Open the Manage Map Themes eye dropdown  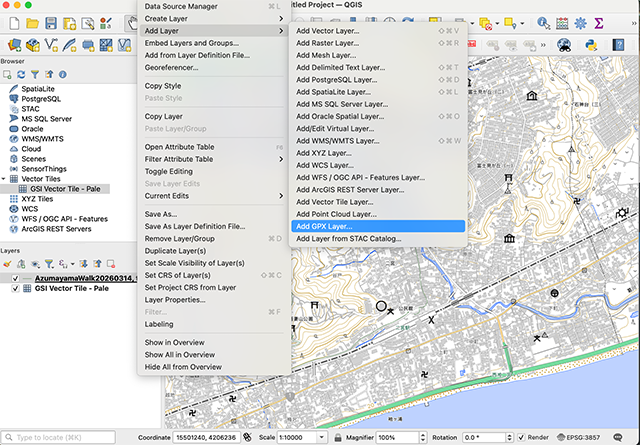(x=36, y=264)
